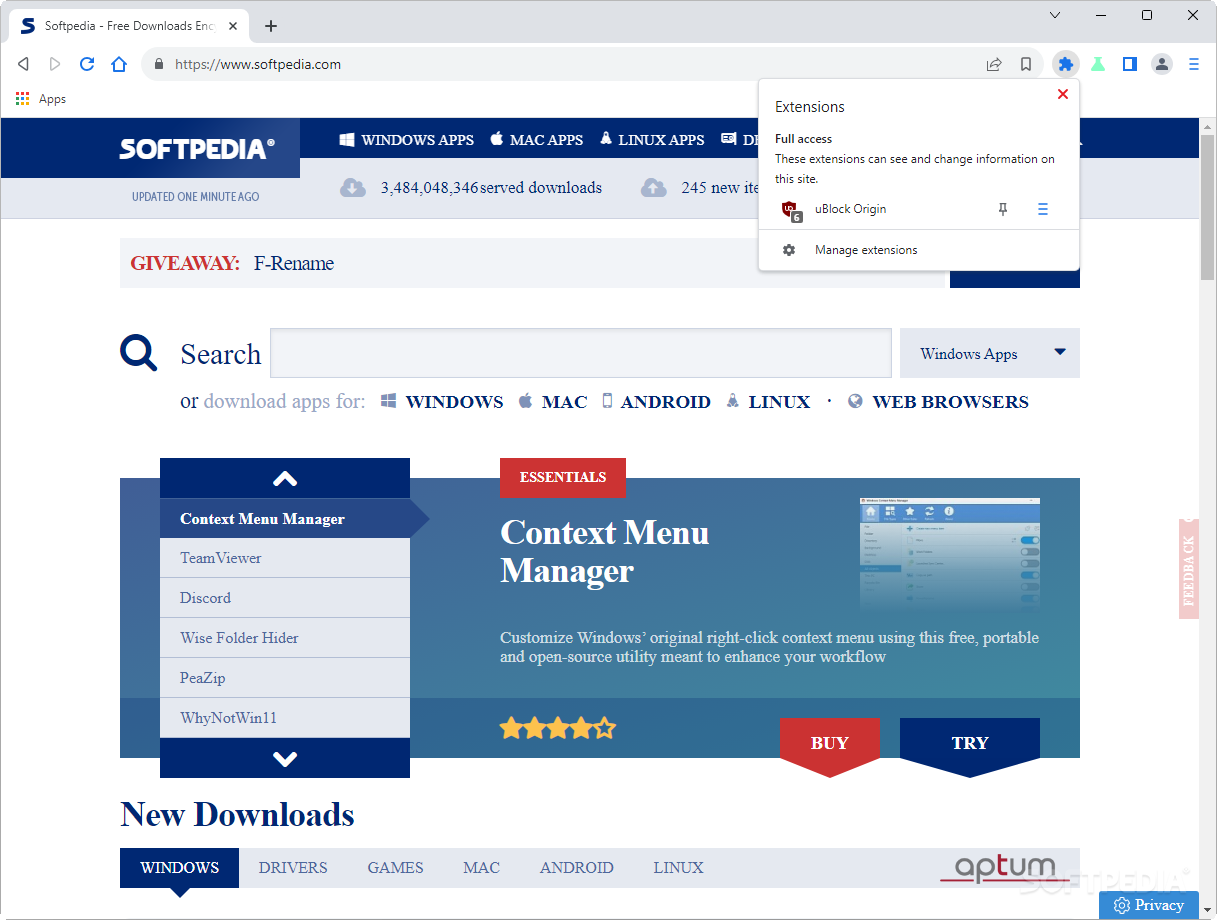Image resolution: width=1217 pixels, height=920 pixels.
Task: Open the share page icon in address bar
Action: pos(994,64)
